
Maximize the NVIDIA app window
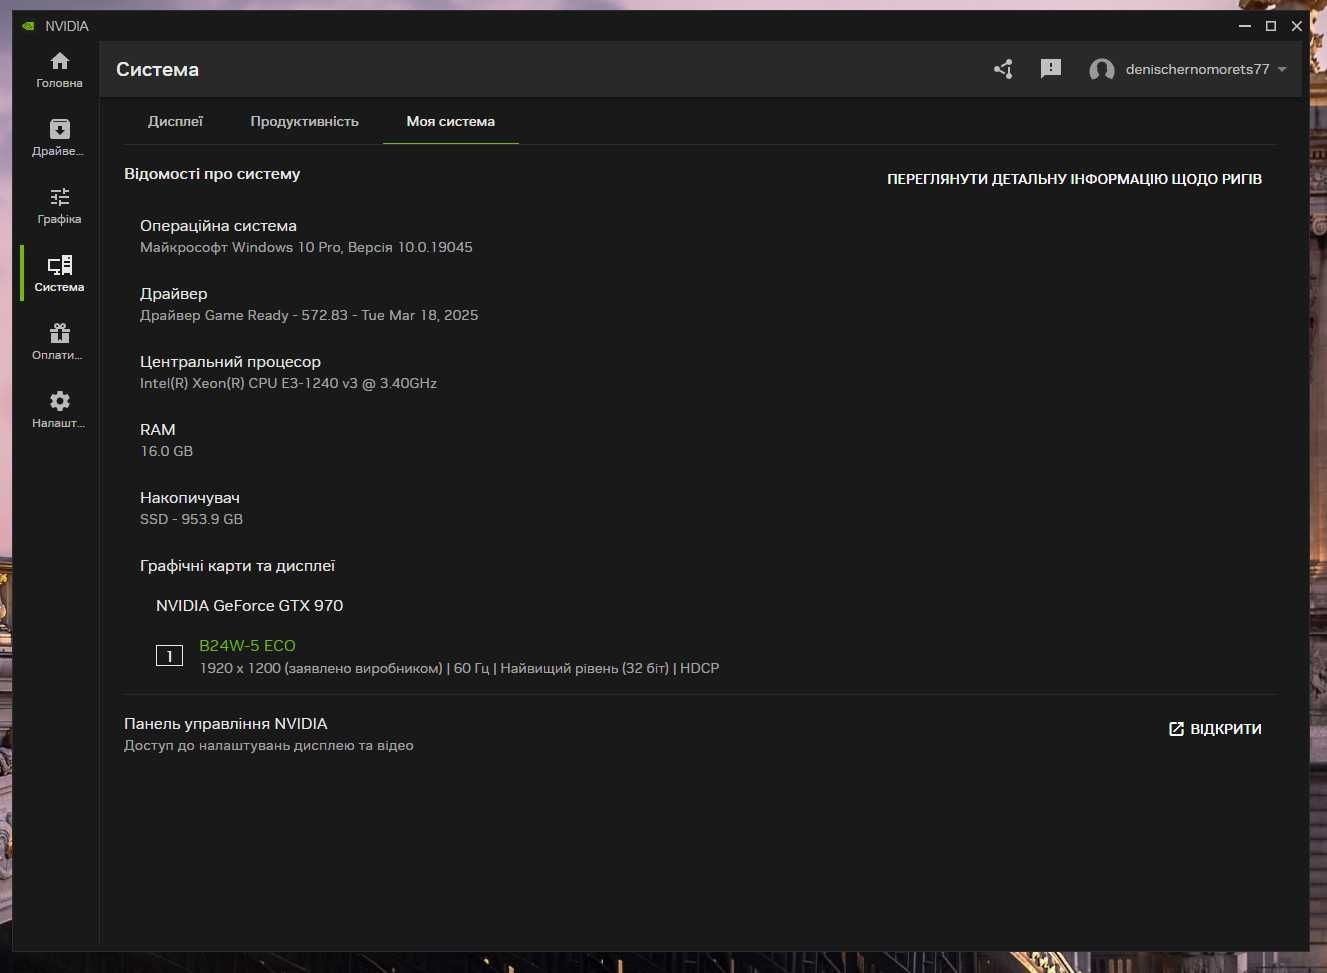1271,26
